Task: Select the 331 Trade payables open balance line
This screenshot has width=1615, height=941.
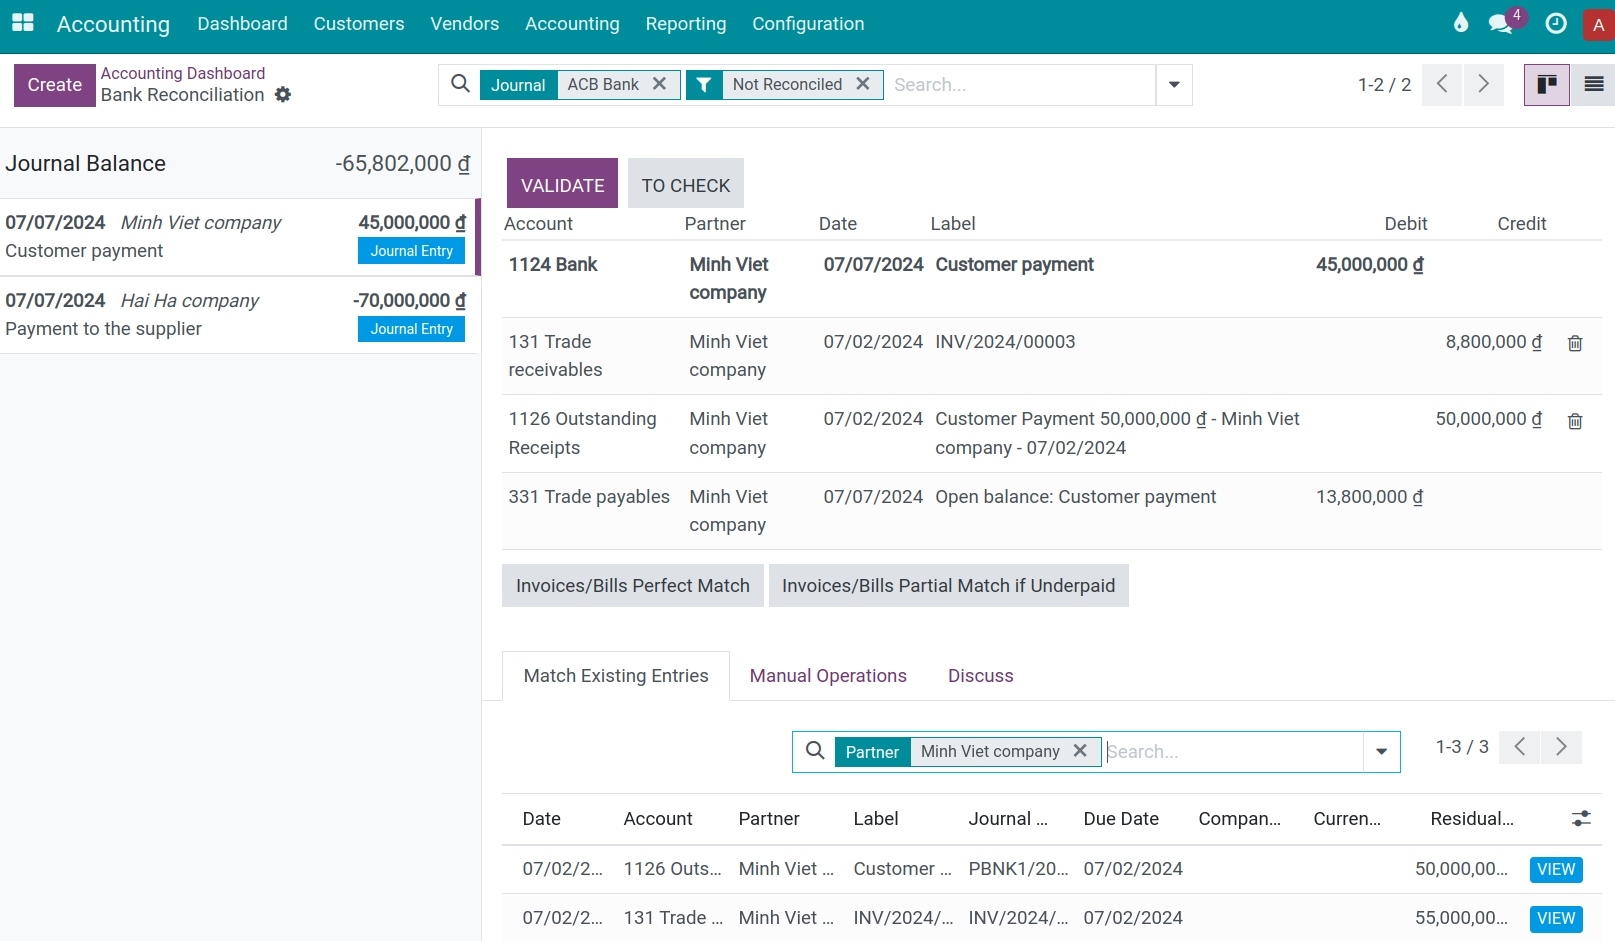Action: point(1052,511)
